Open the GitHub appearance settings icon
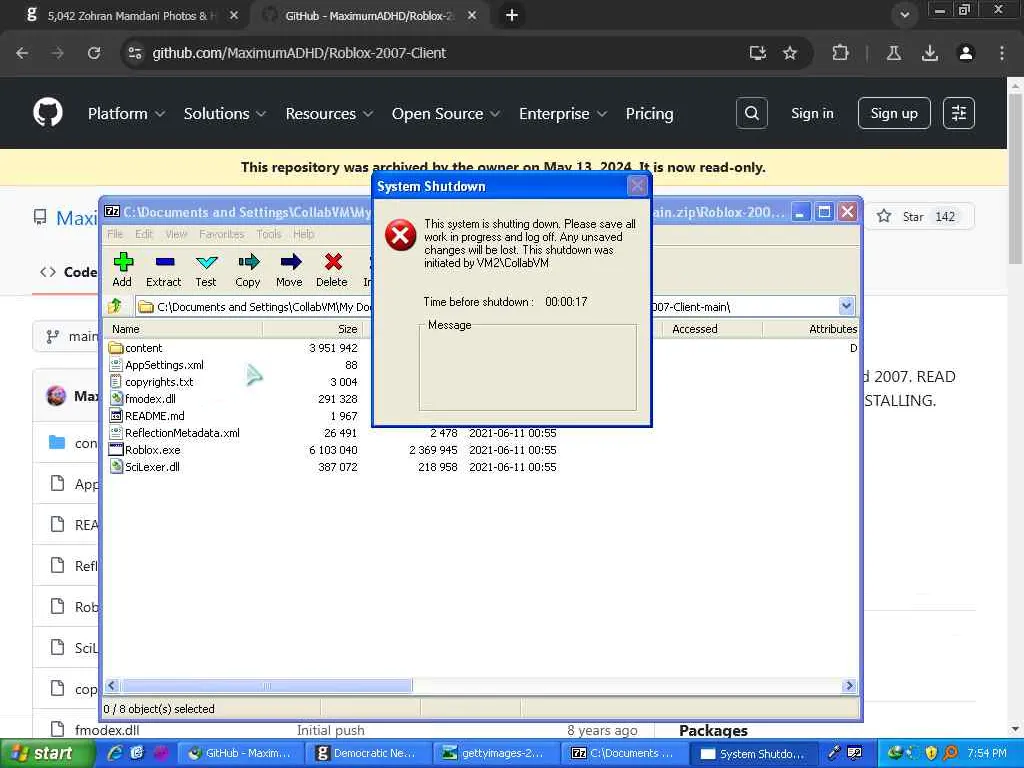This screenshot has height=768, width=1024. click(x=959, y=113)
